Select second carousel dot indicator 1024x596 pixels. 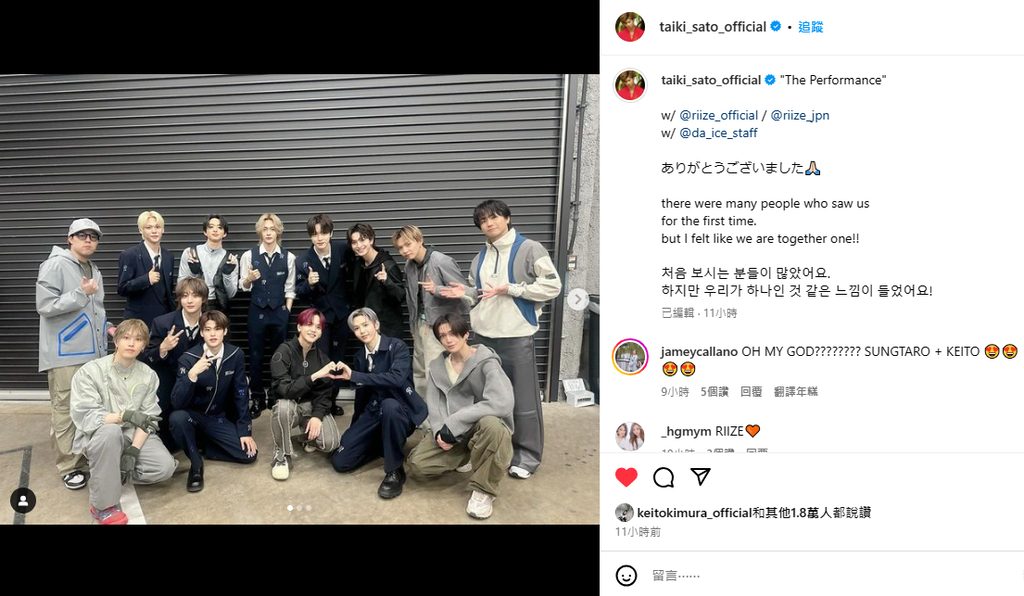(299, 508)
